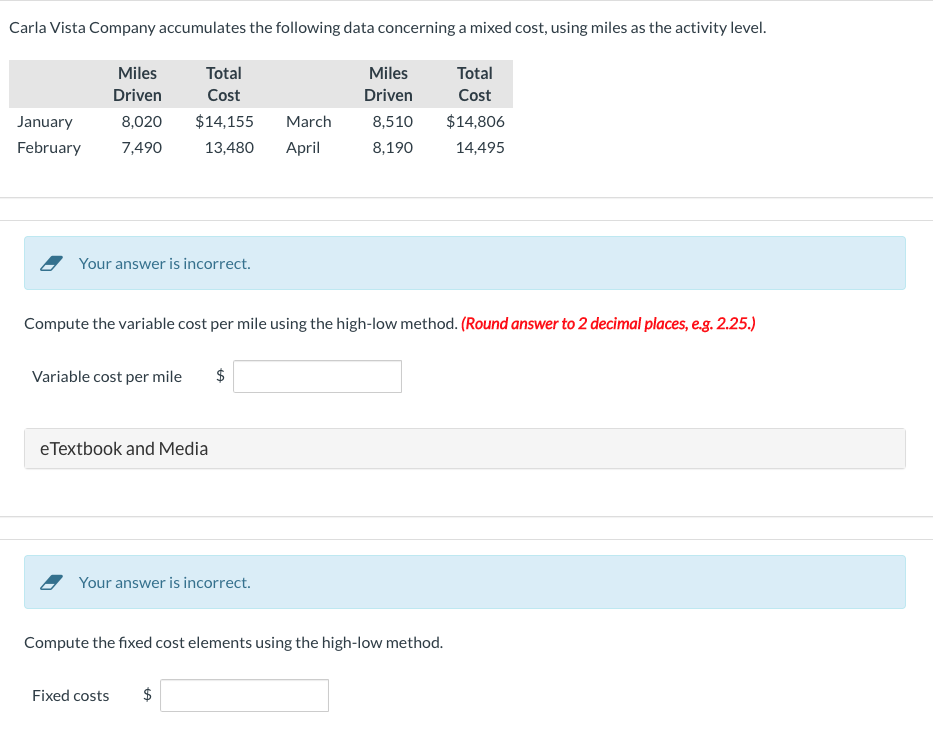This screenshot has height=739, width=933.
Task: Click April miles driven value 8,190
Action: click(x=393, y=148)
